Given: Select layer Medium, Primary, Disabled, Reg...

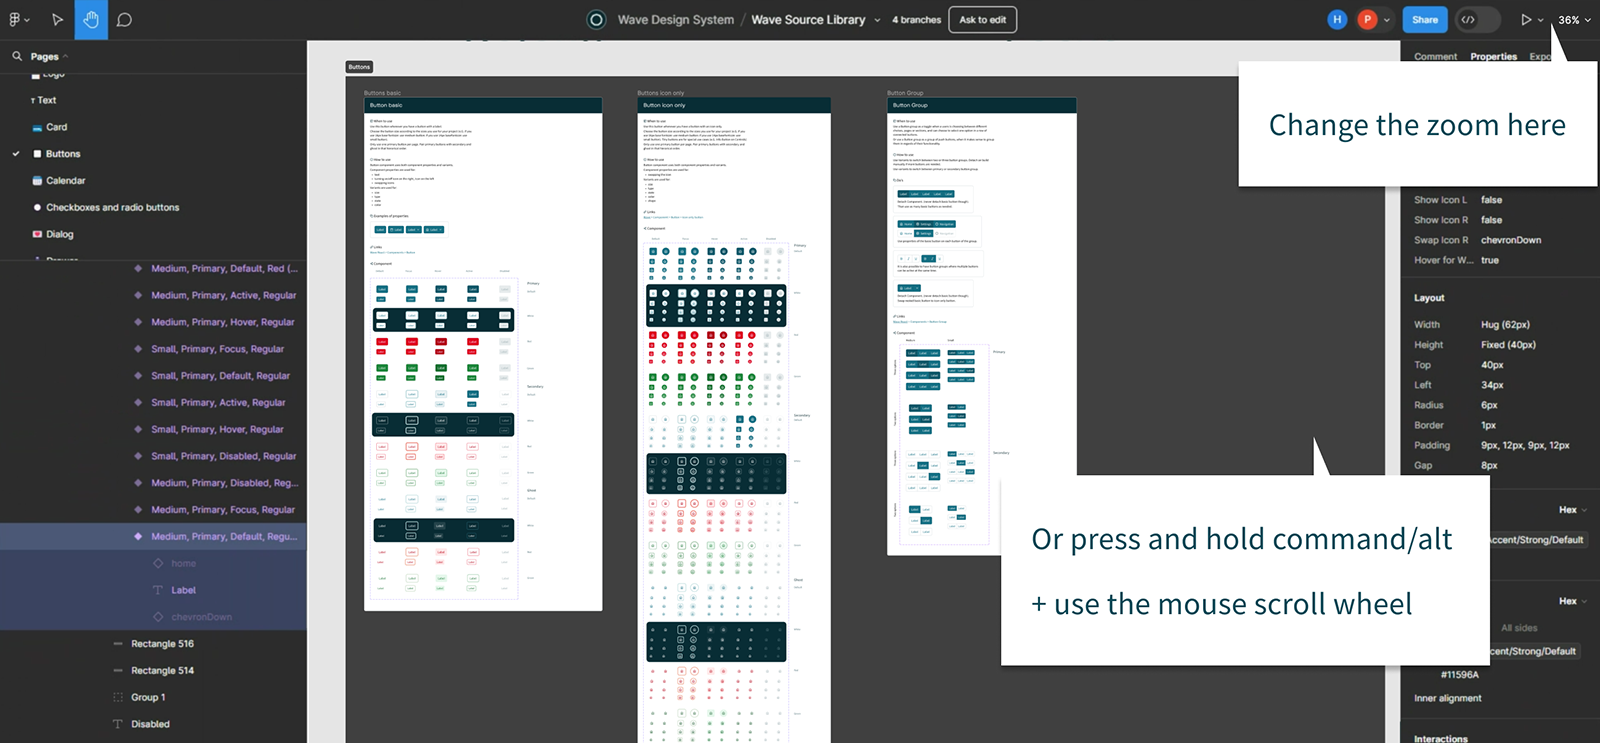Looking at the screenshot, I should coord(224,483).
